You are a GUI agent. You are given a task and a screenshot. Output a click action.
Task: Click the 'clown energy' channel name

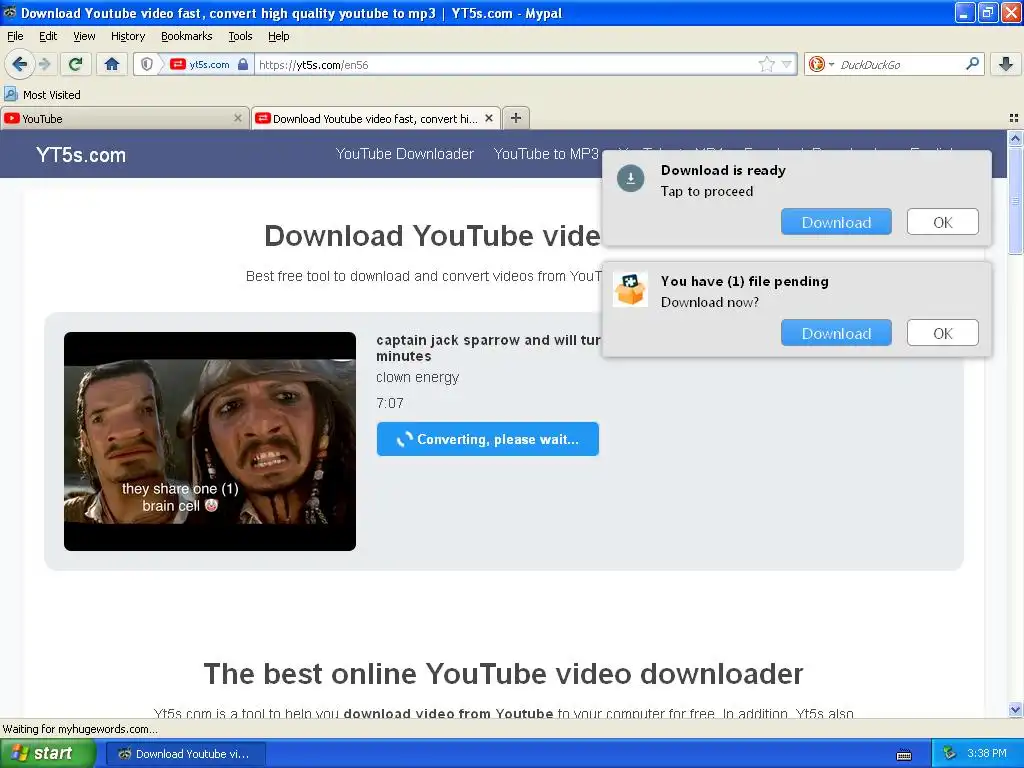[417, 377]
